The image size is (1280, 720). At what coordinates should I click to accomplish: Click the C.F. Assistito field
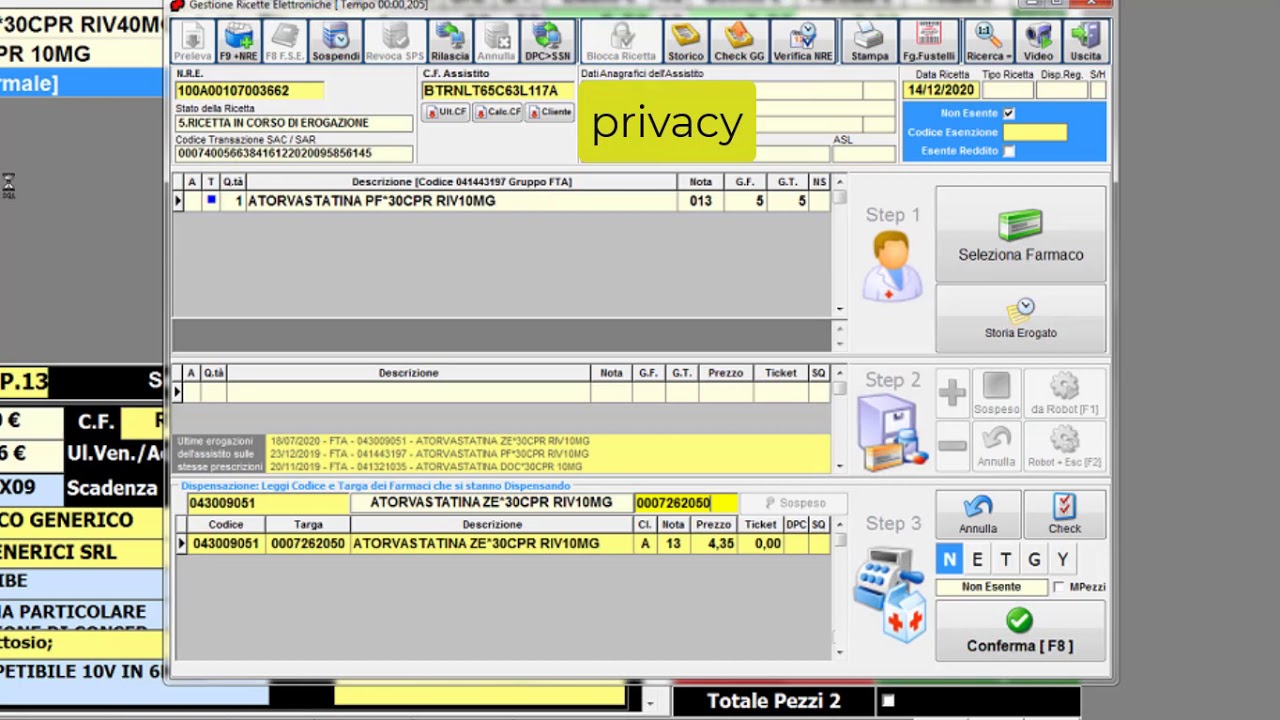click(498, 91)
